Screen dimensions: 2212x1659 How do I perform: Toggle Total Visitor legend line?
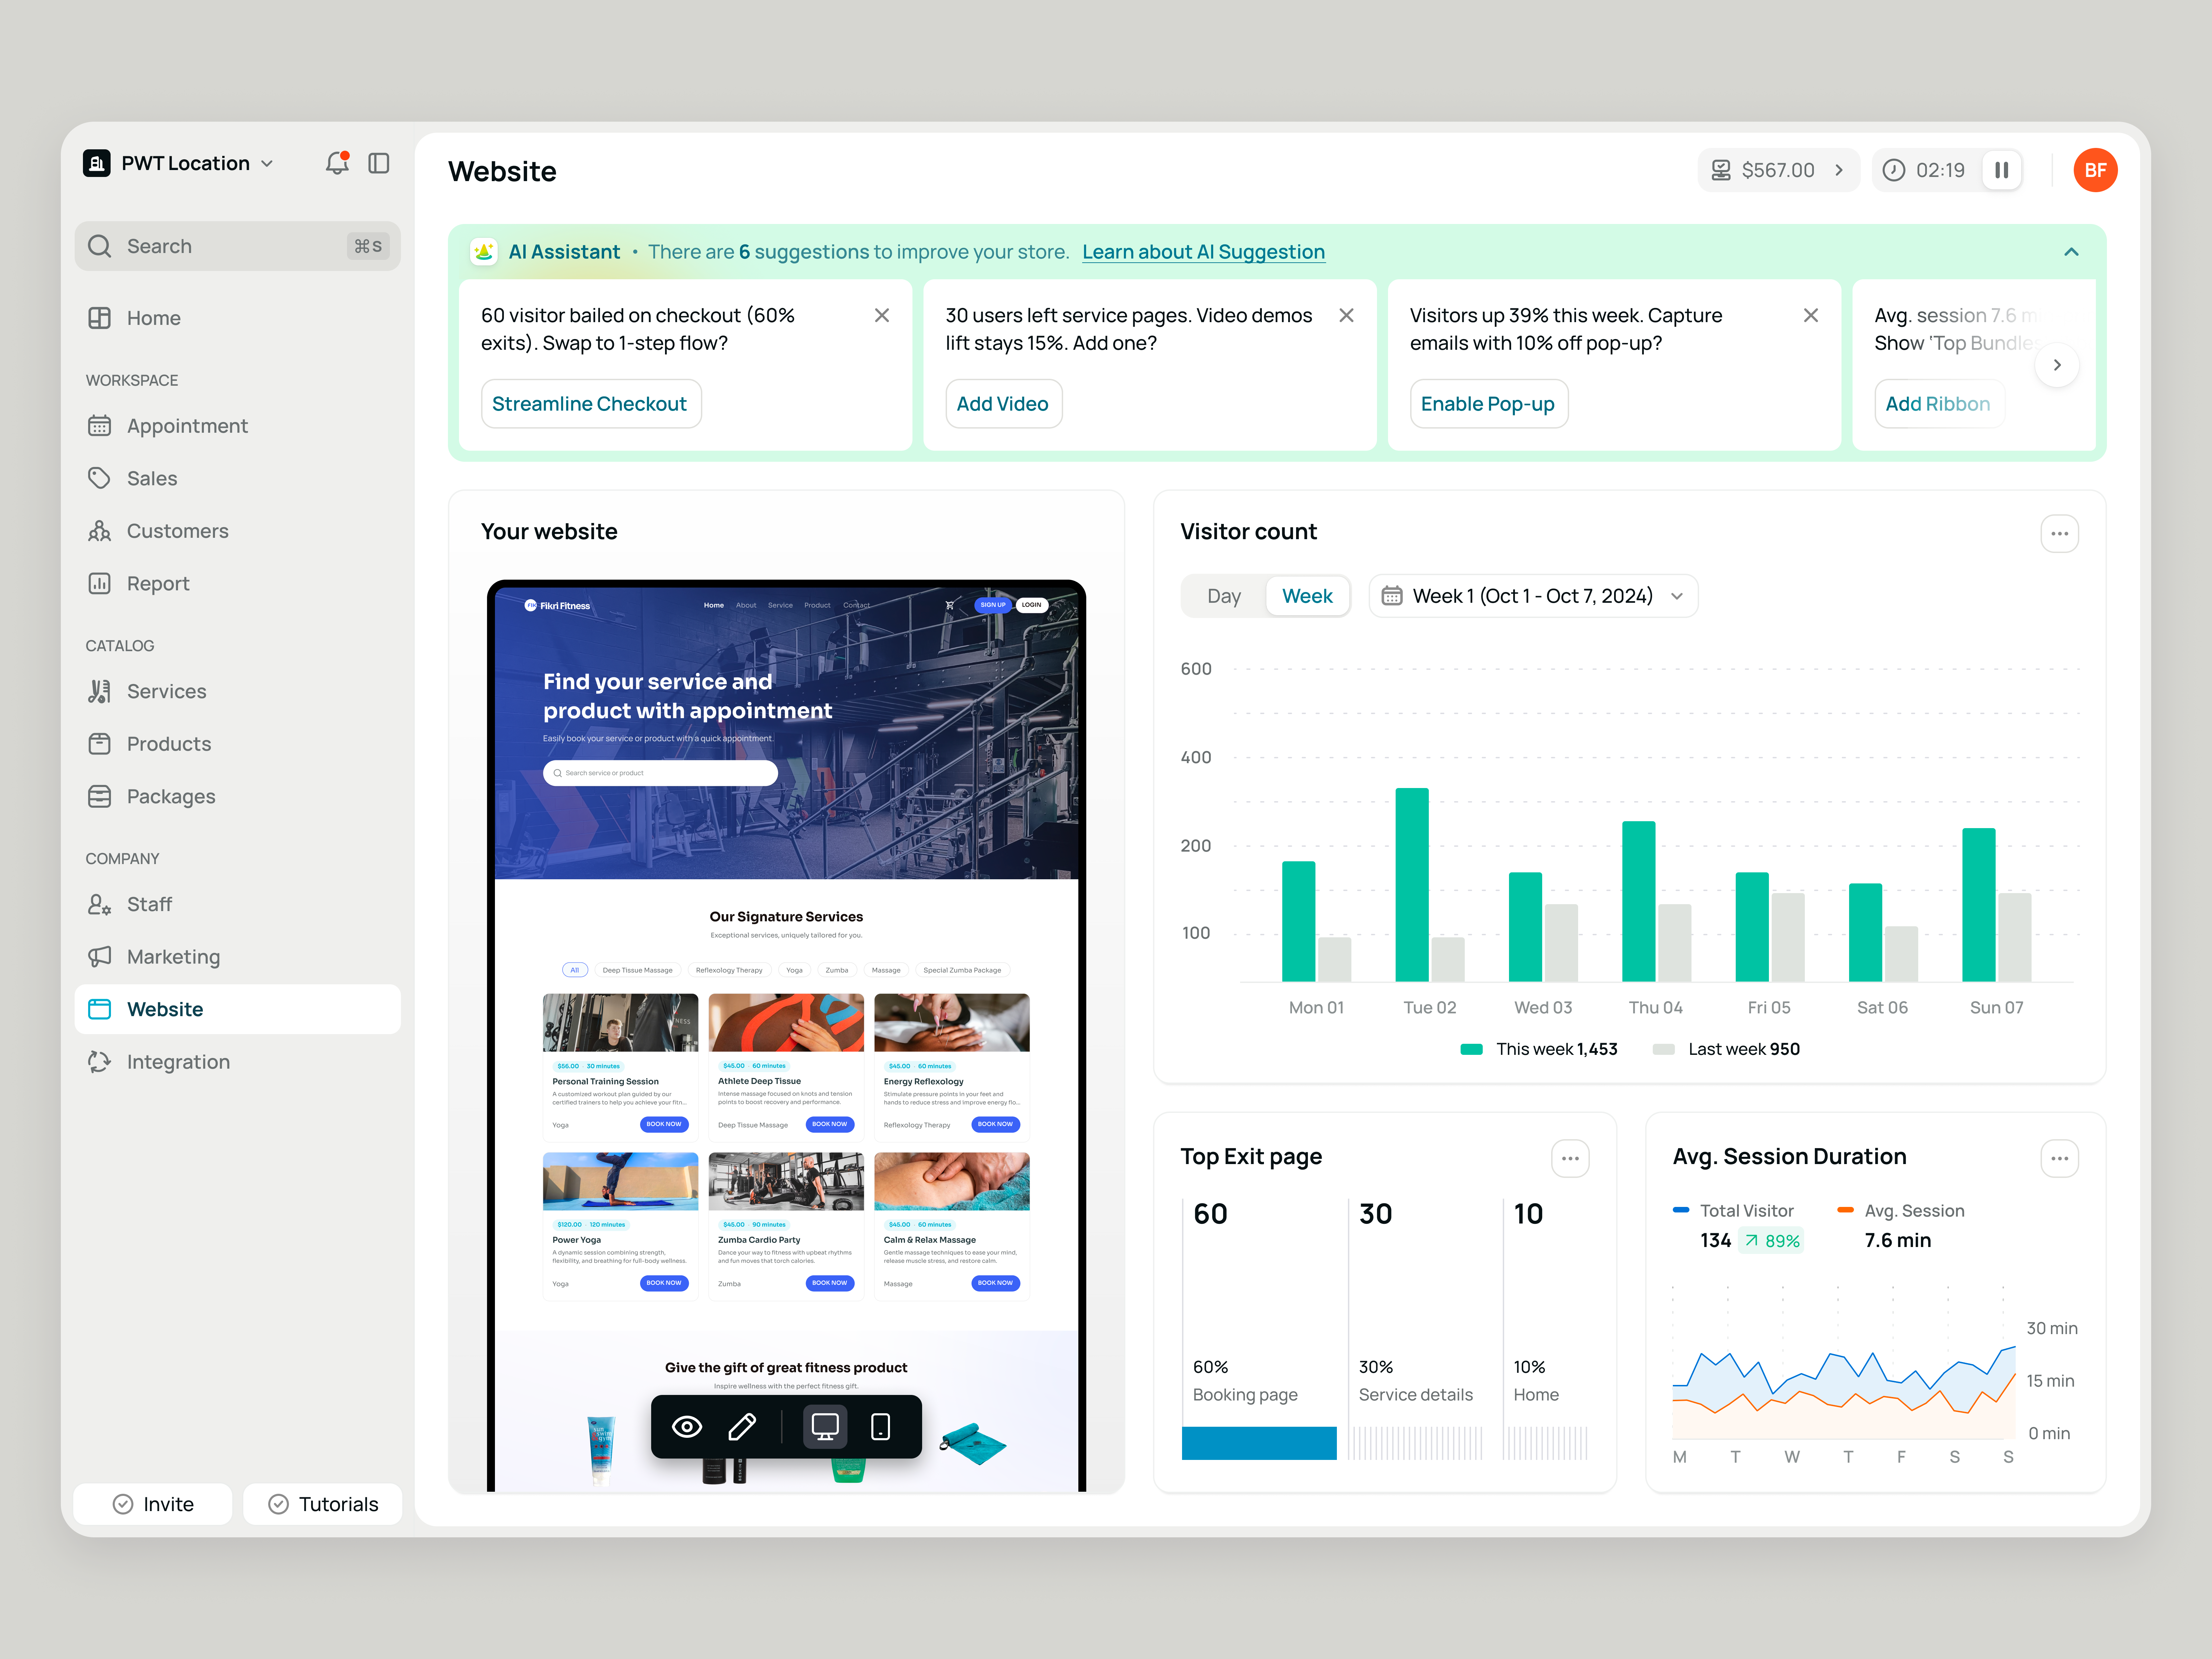[1734, 1211]
